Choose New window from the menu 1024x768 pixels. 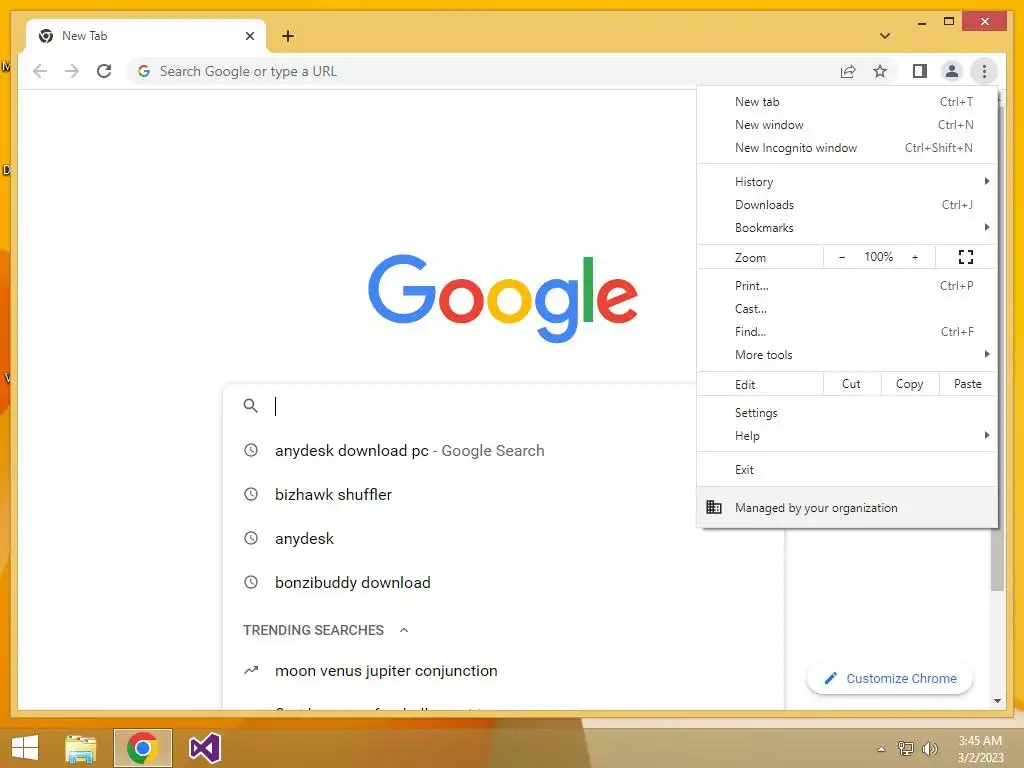click(847, 125)
